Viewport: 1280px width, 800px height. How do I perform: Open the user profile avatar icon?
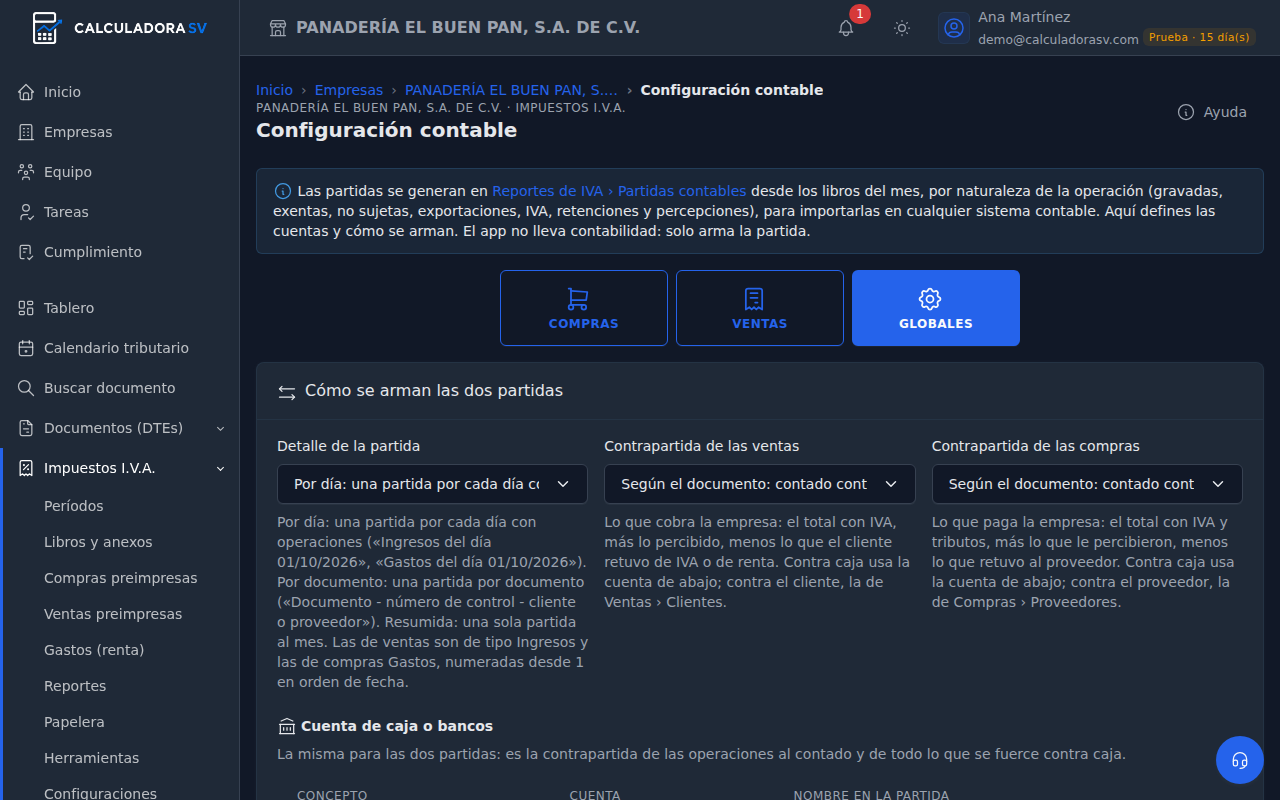click(954, 28)
